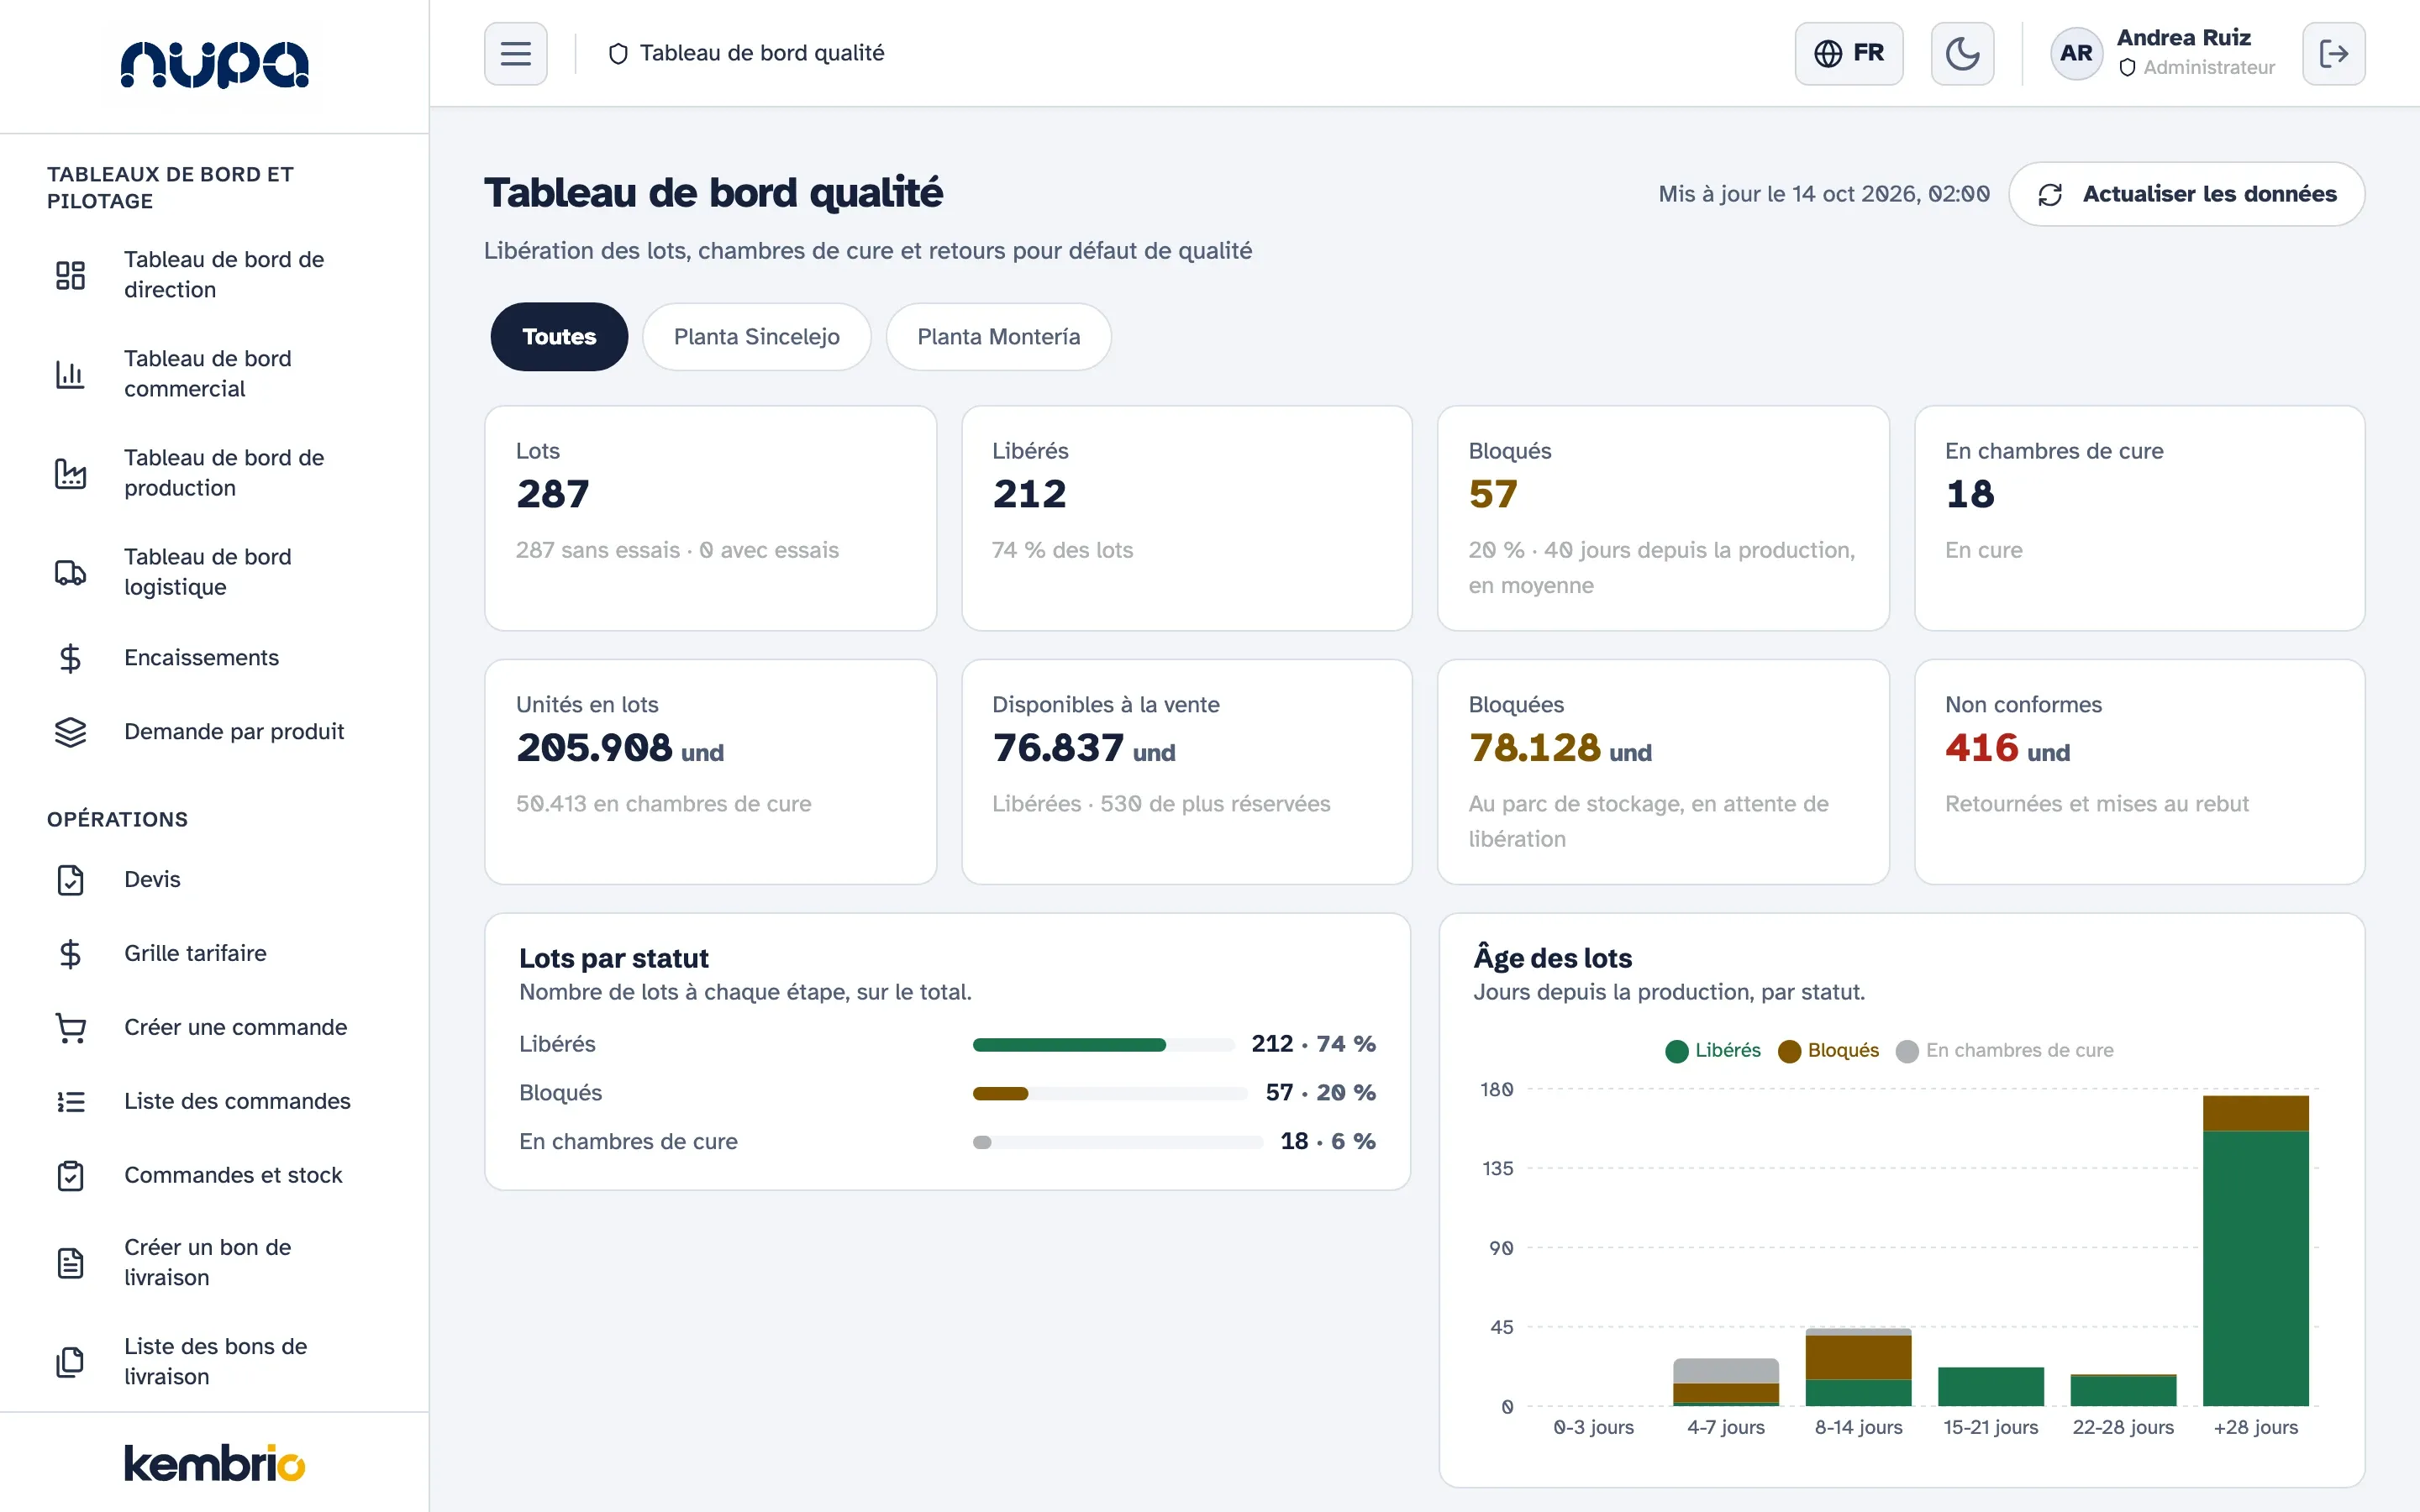
Task: Click the Bloqués 57 lots card
Action: [1663, 518]
